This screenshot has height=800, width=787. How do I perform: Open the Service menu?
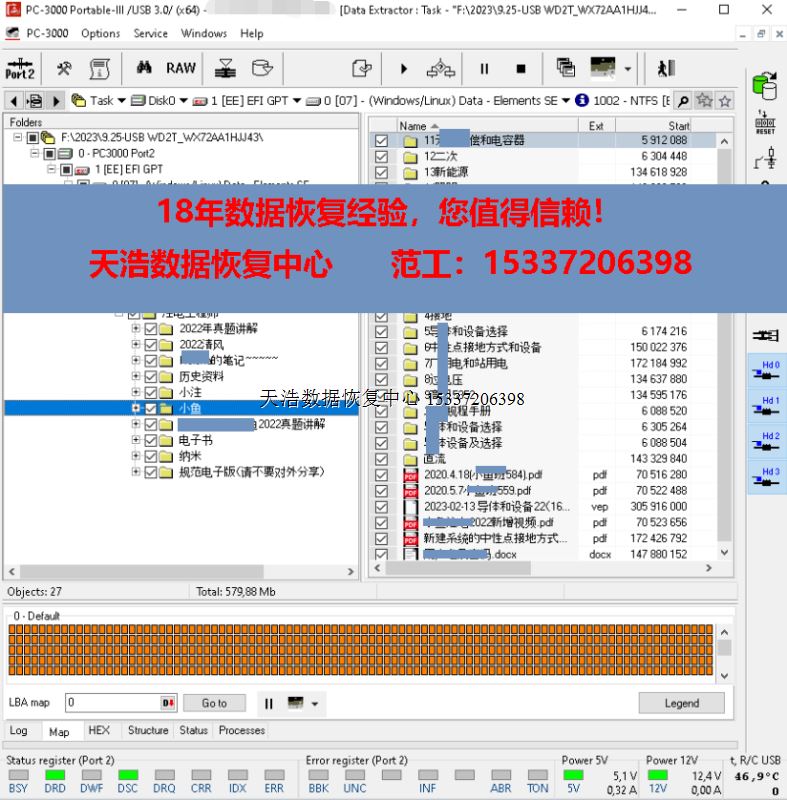pos(150,33)
